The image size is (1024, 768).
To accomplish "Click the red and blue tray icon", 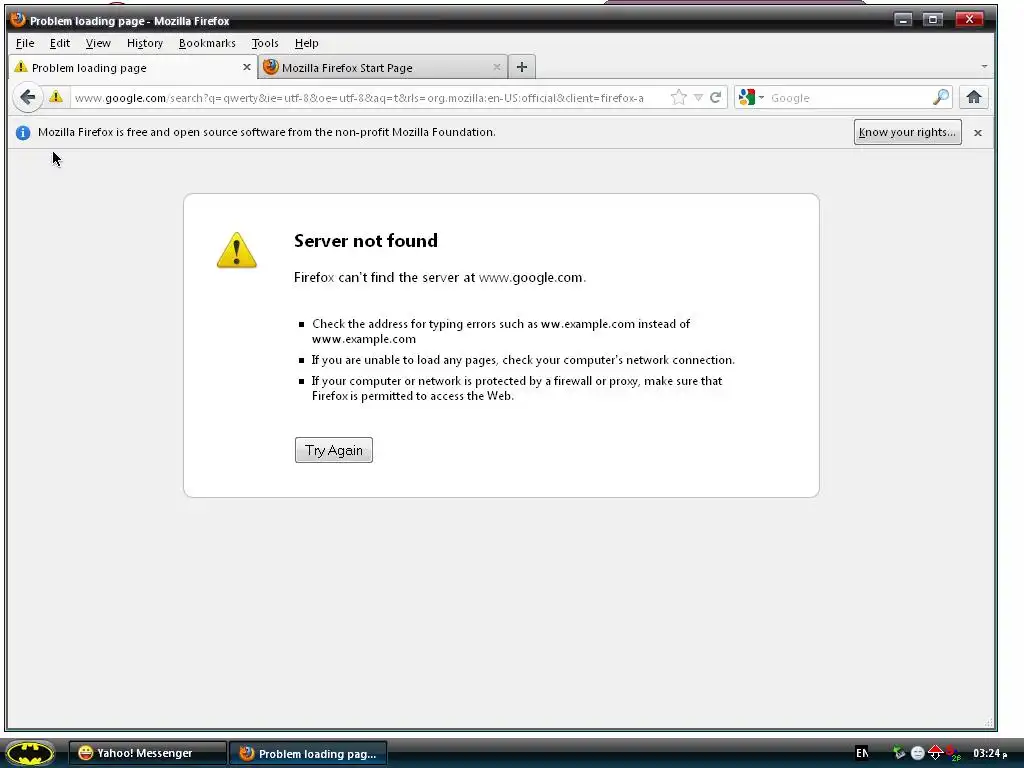I will pyautogui.click(x=953, y=753).
